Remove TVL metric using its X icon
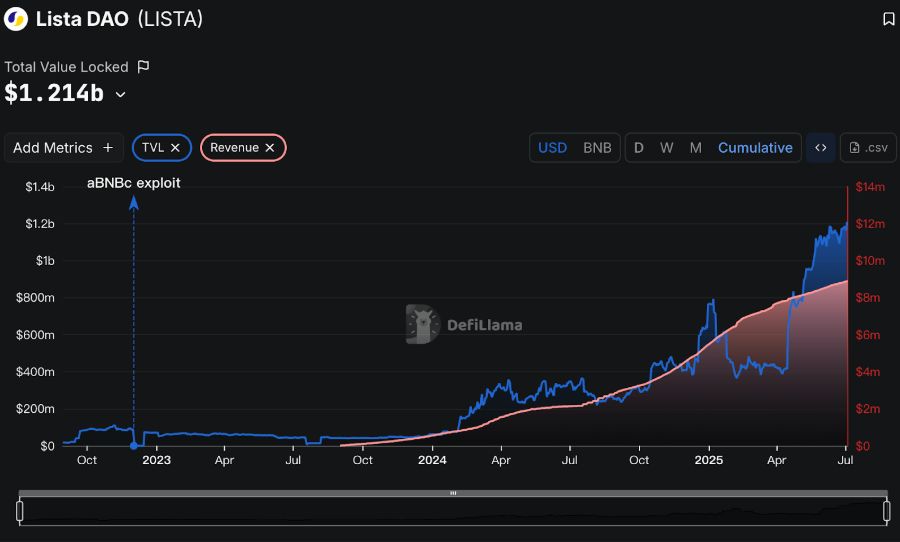Viewport: 900px width, 542px height. tap(175, 148)
